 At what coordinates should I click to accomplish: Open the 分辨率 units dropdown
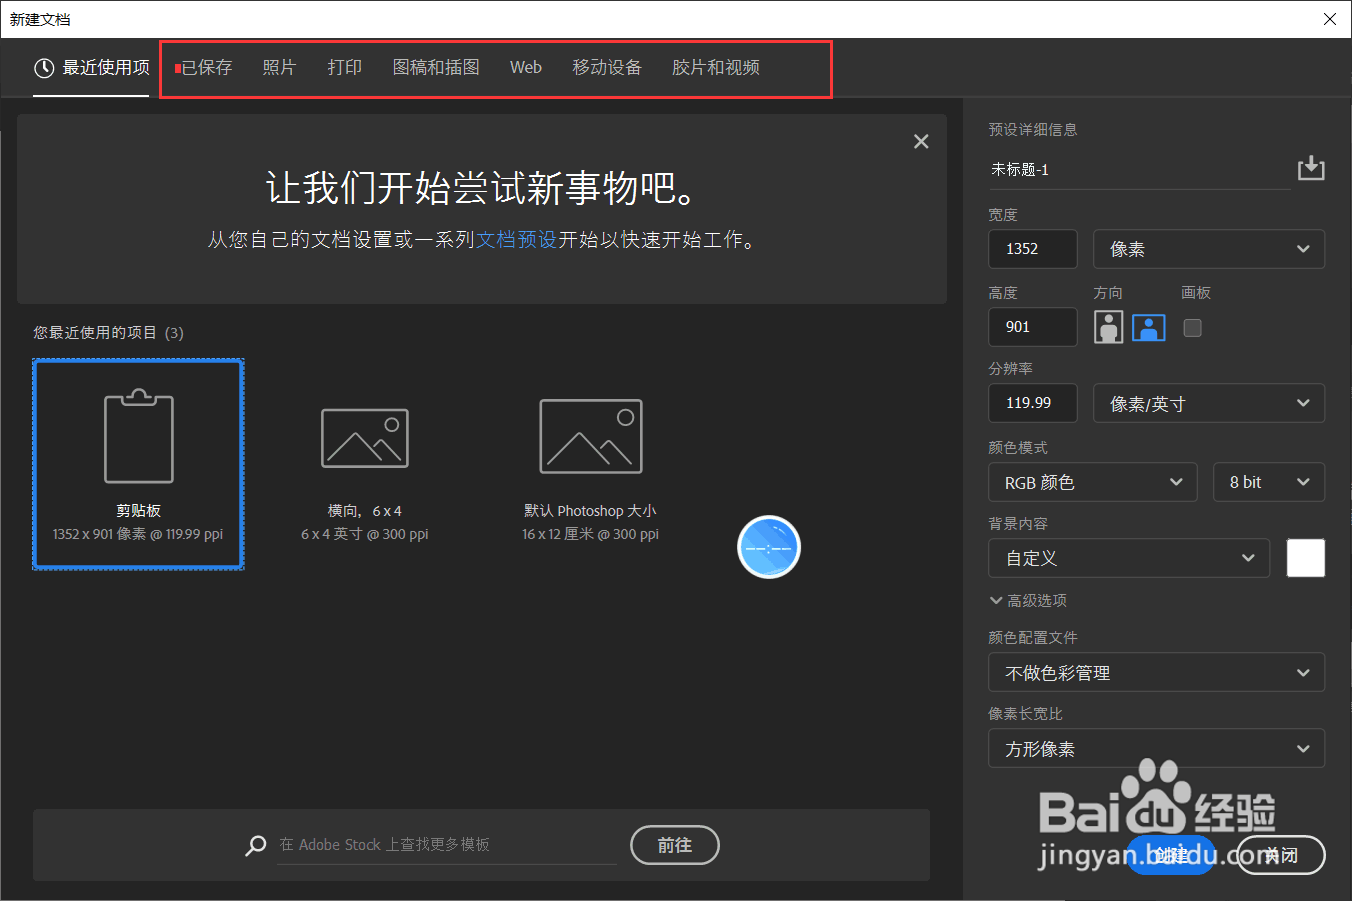[x=1208, y=403]
